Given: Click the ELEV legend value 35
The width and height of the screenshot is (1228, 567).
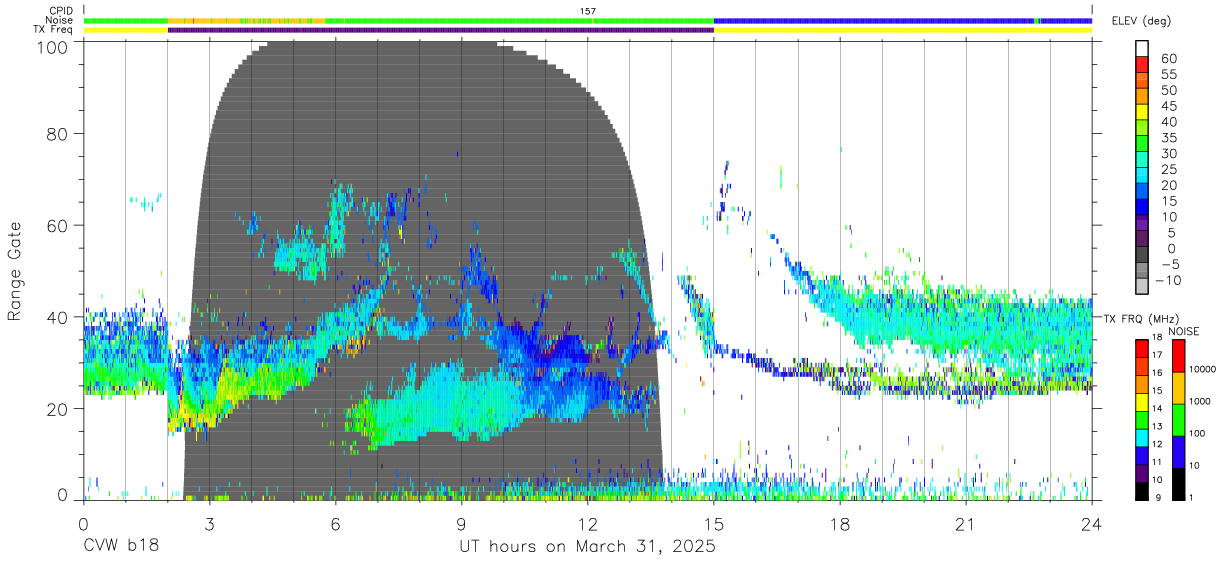Looking at the screenshot, I should pos(1169,138).
